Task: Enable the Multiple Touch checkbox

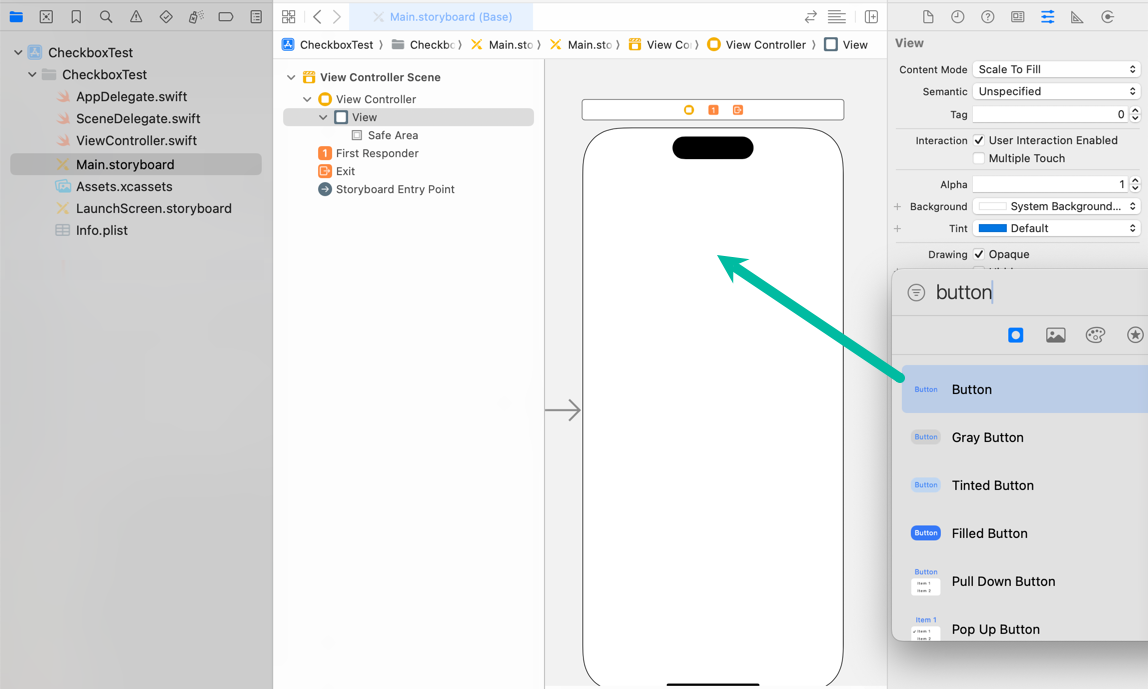Action: point(979,159)
